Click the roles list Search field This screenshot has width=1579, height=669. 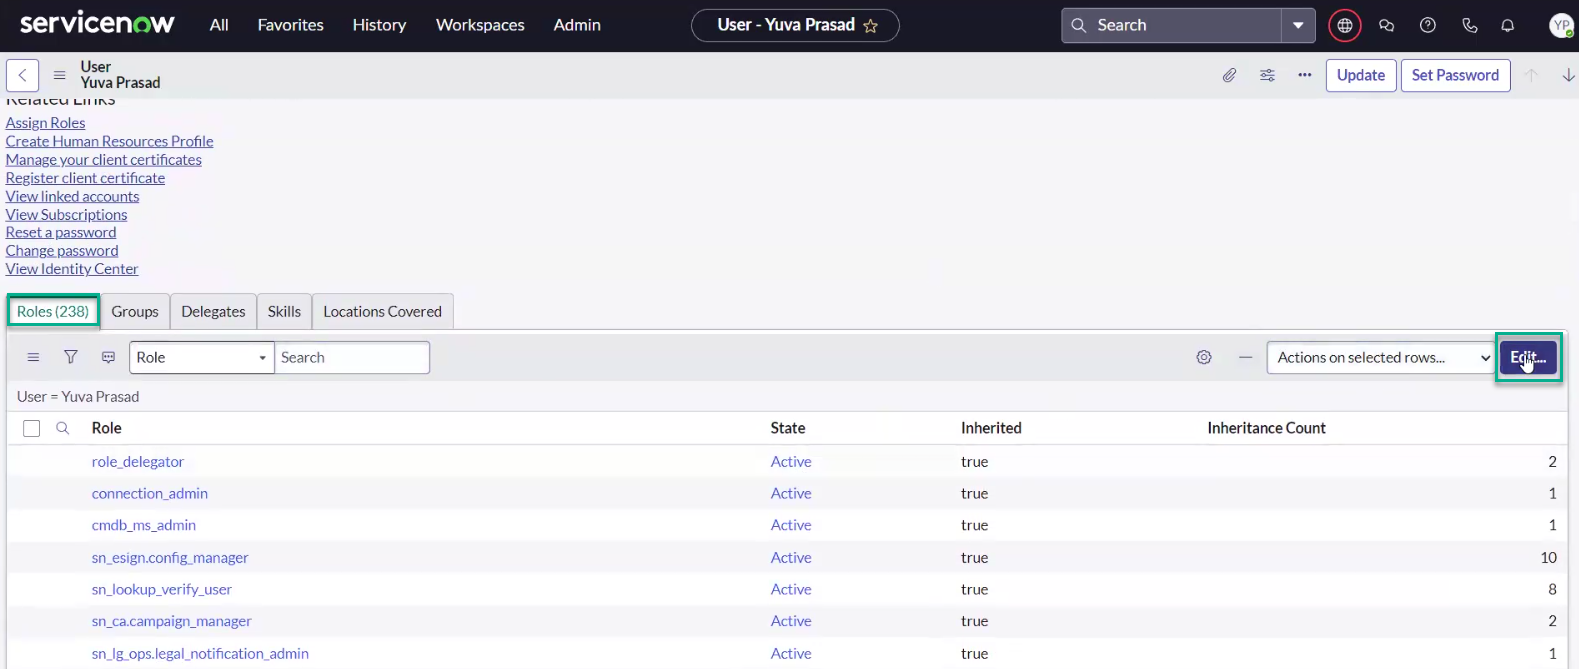(352, 357)
